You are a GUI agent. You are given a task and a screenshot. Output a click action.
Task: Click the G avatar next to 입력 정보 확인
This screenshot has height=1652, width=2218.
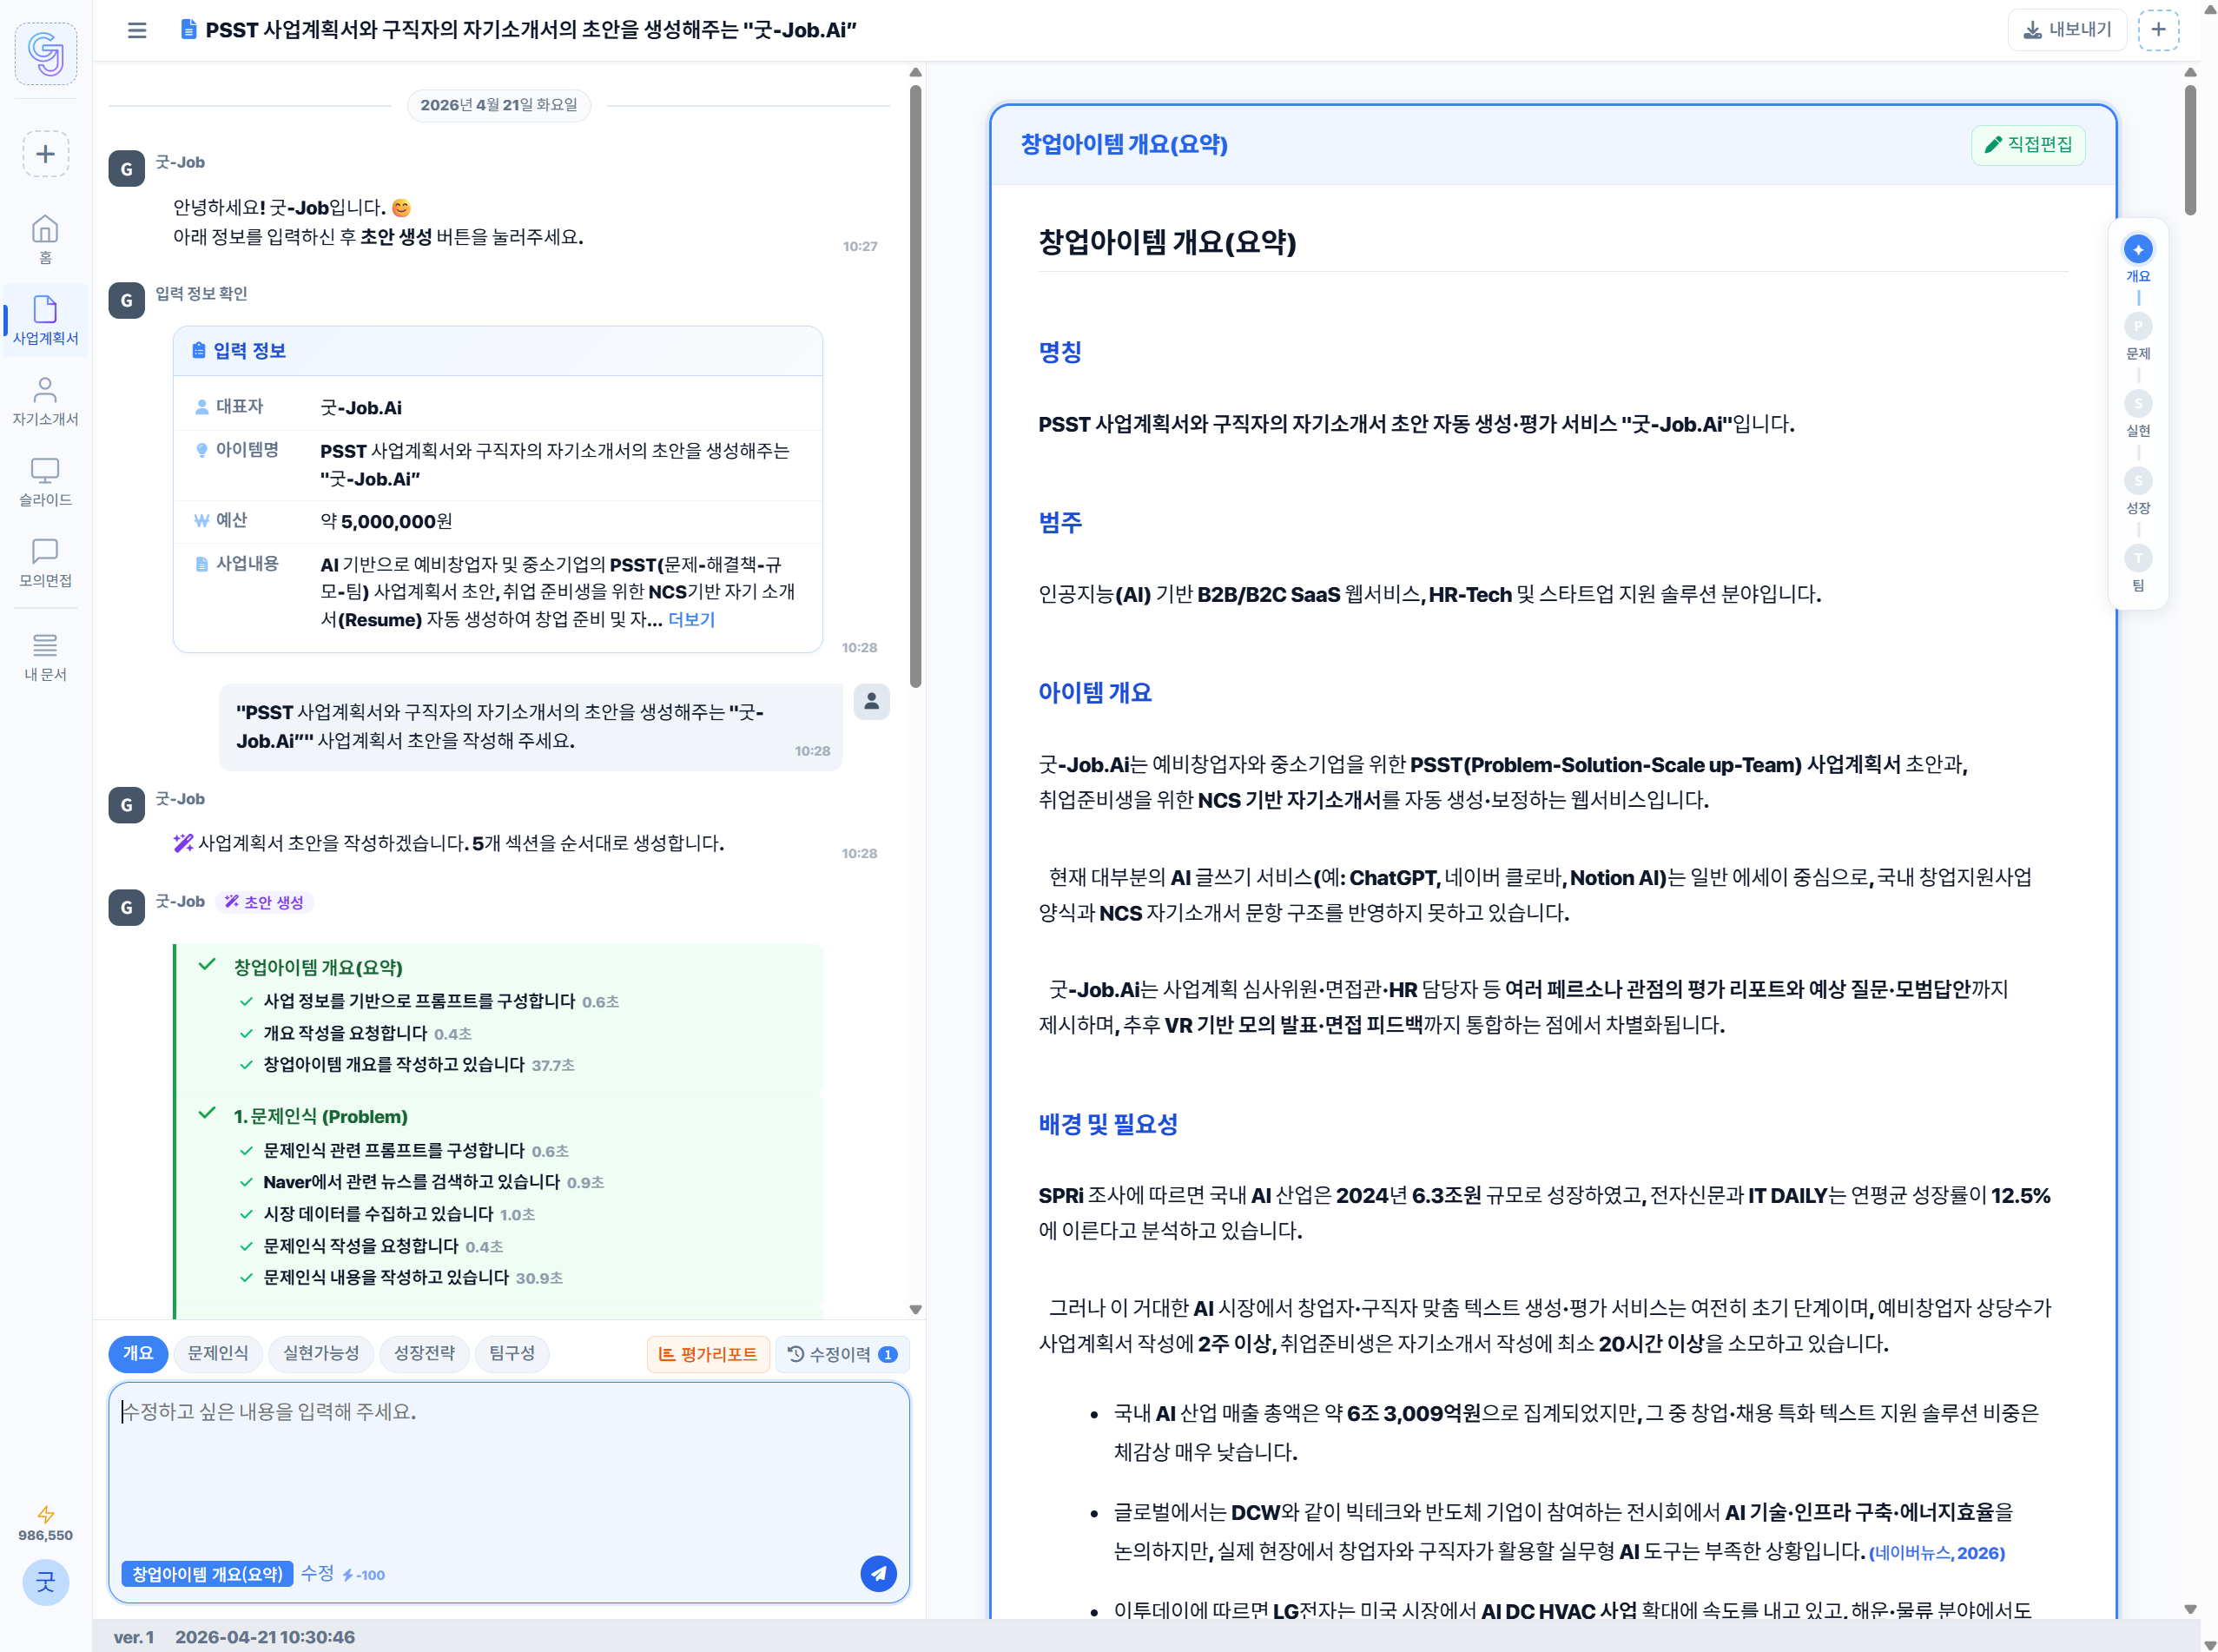coord(126,301)
